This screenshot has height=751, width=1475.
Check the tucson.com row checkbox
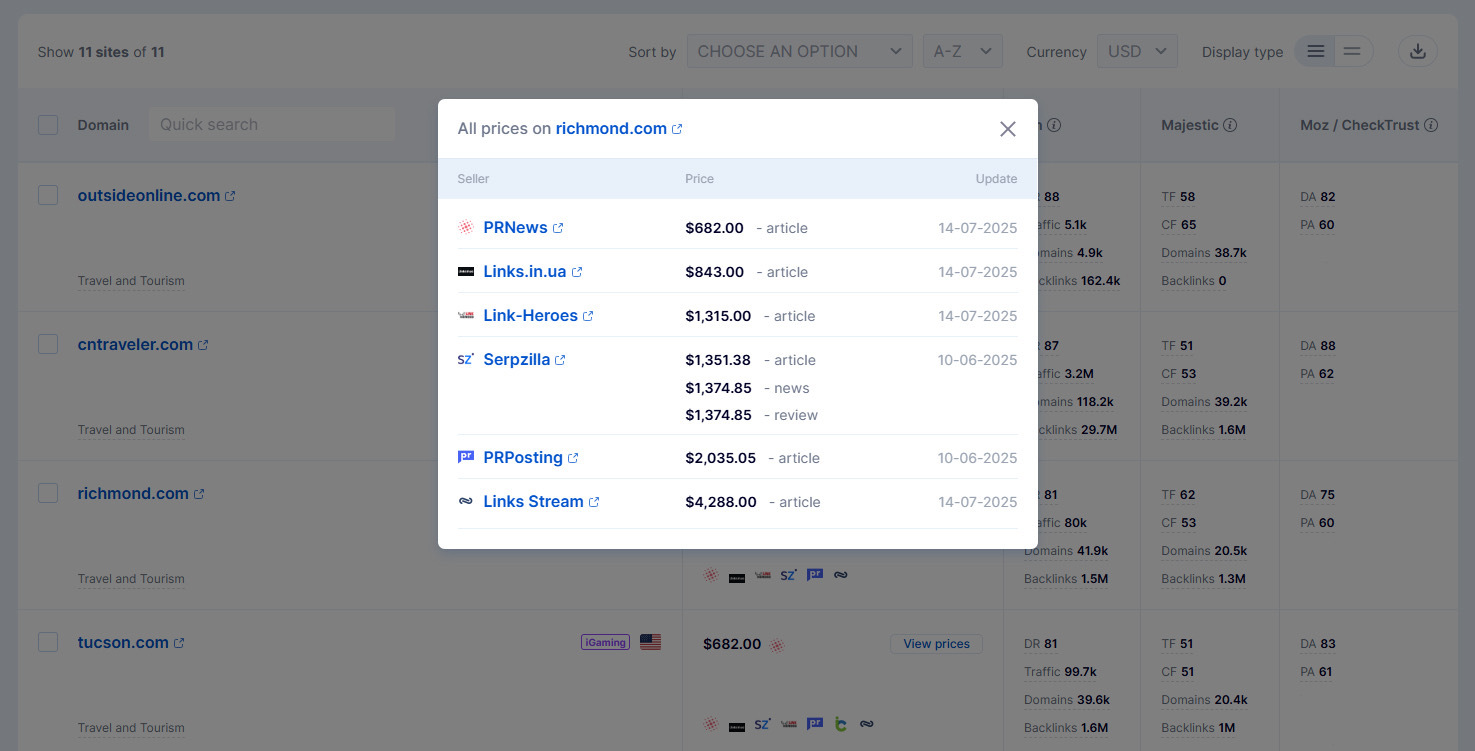point(48,642)
